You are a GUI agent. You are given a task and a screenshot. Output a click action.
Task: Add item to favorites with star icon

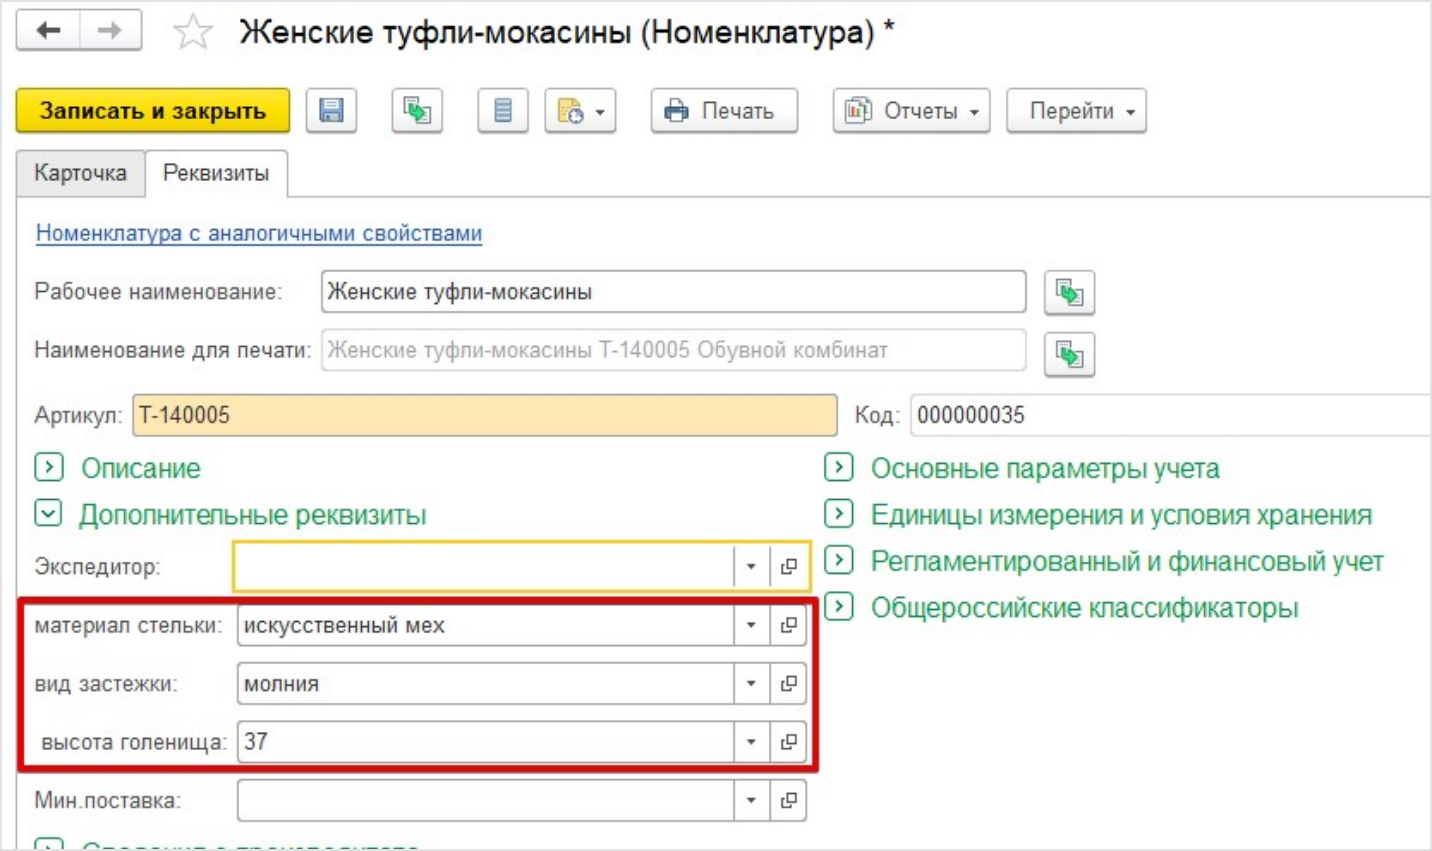[192, 33]
